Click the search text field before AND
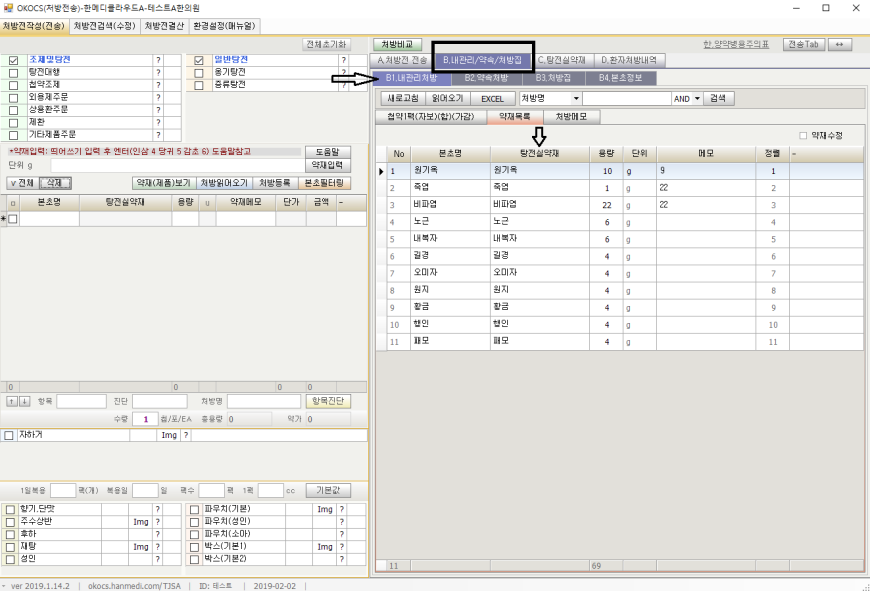Image resolution: width=870 pixels, height=591 pixels. point(626,99)
